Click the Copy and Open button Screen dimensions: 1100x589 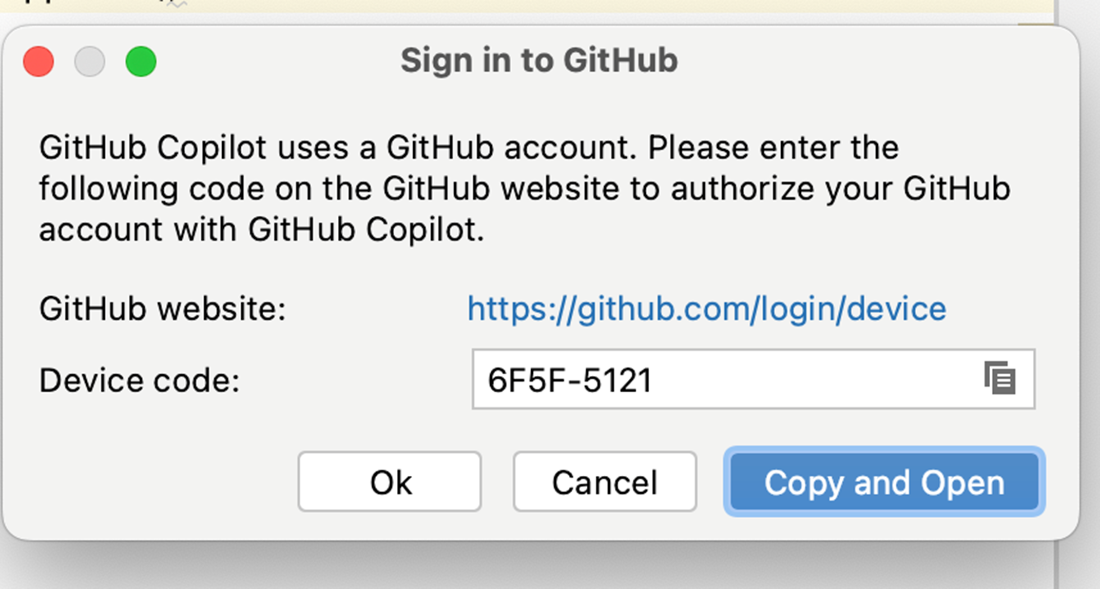(x=885, y=482)
